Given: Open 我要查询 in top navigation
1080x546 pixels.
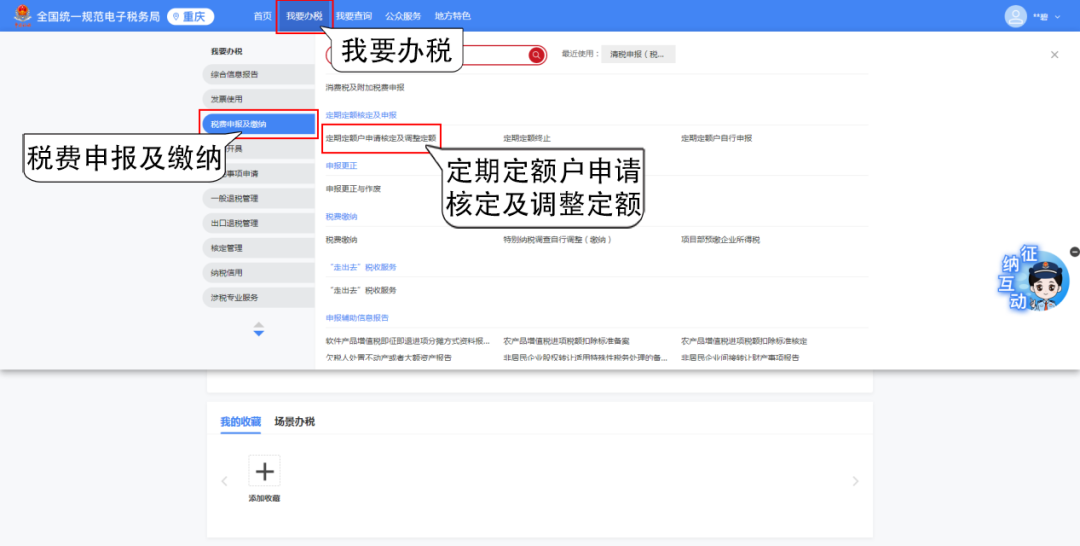Looking at the screenshot, I should pos(354,16).
